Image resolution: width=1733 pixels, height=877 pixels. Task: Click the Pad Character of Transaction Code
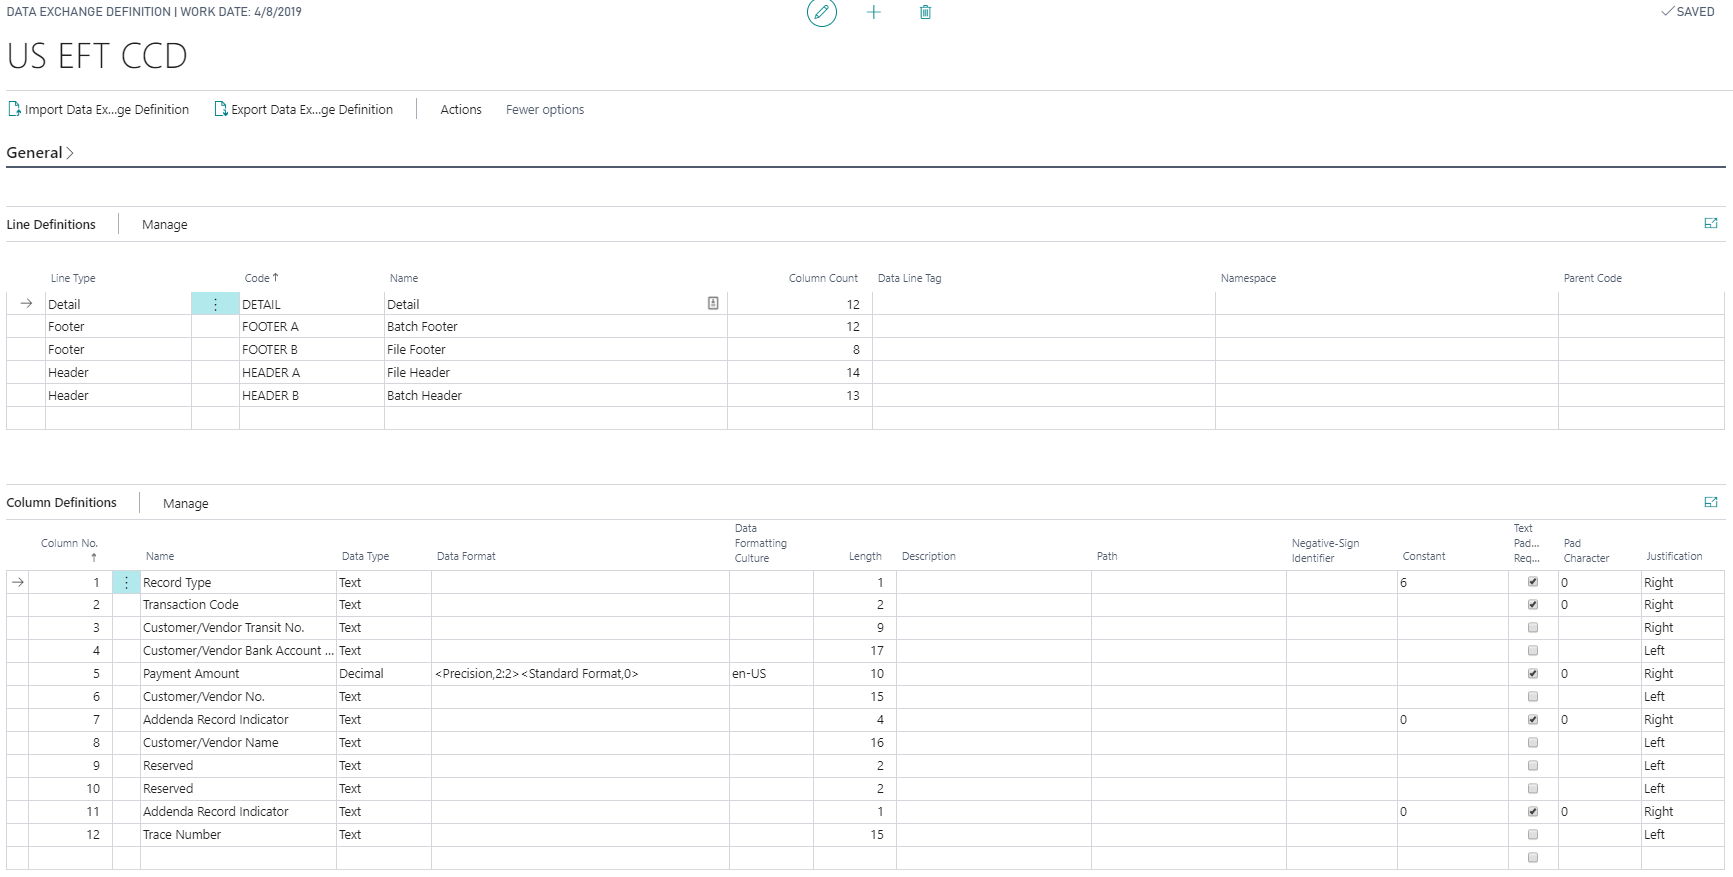[x=1600, y=605]
